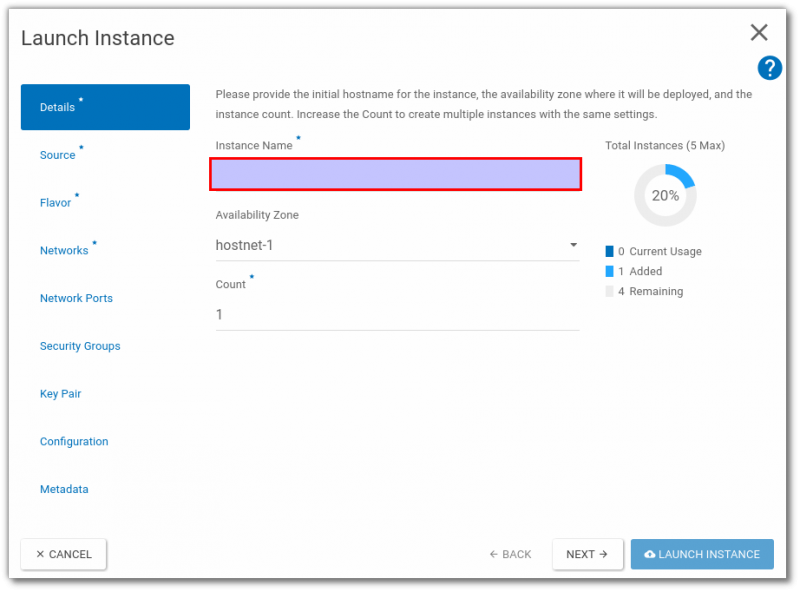
Task: Switch to the Source step
Action: [58, 155]
